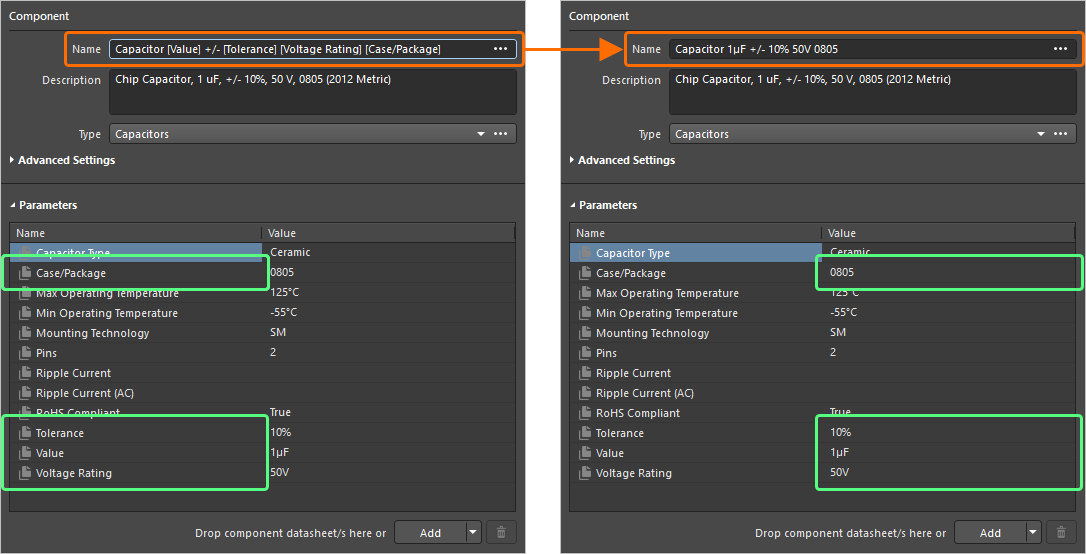Open the ellipsis button beside left Type dropdown
The width and height of the screenshot is (1086, 554).
pyautogui.click(x=500, y=134)
